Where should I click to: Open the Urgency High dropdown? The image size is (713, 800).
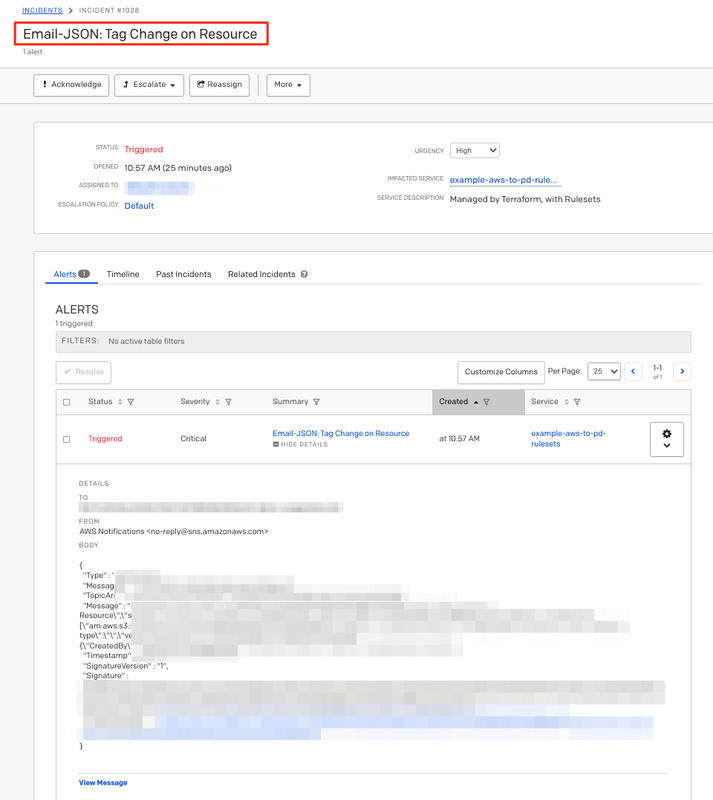(475, 151)
